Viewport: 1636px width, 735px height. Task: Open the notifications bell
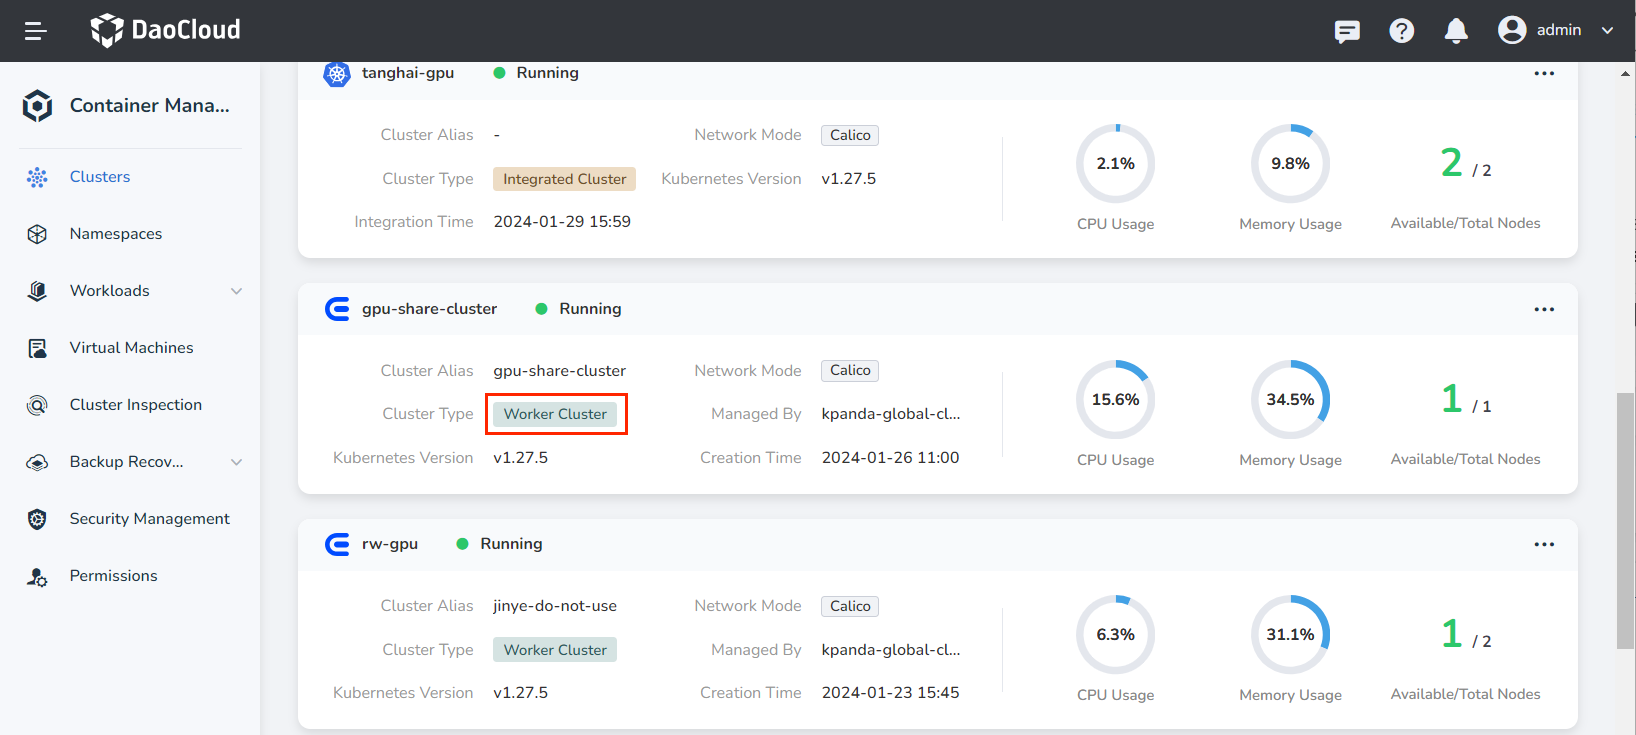[1456, 31]
